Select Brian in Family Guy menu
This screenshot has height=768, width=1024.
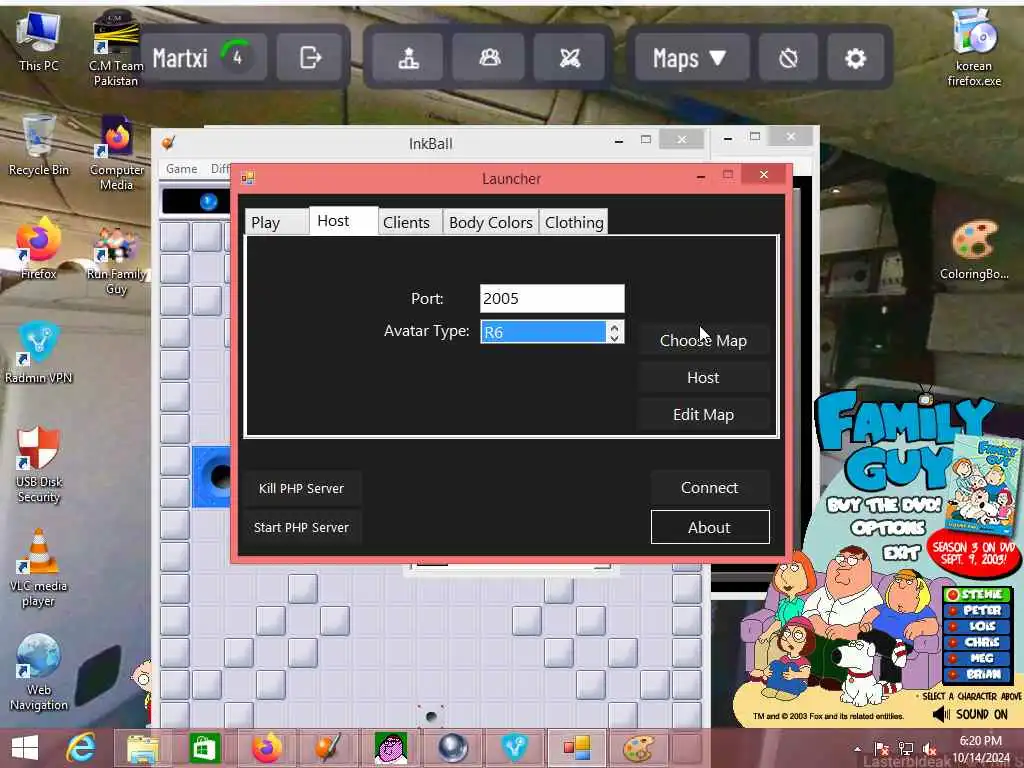click(977, 674)
